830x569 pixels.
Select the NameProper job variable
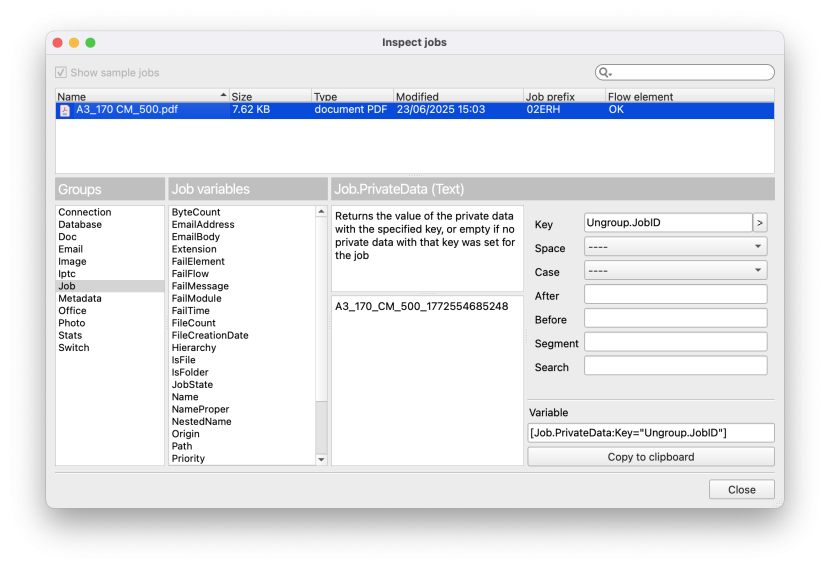coord(200,409)
